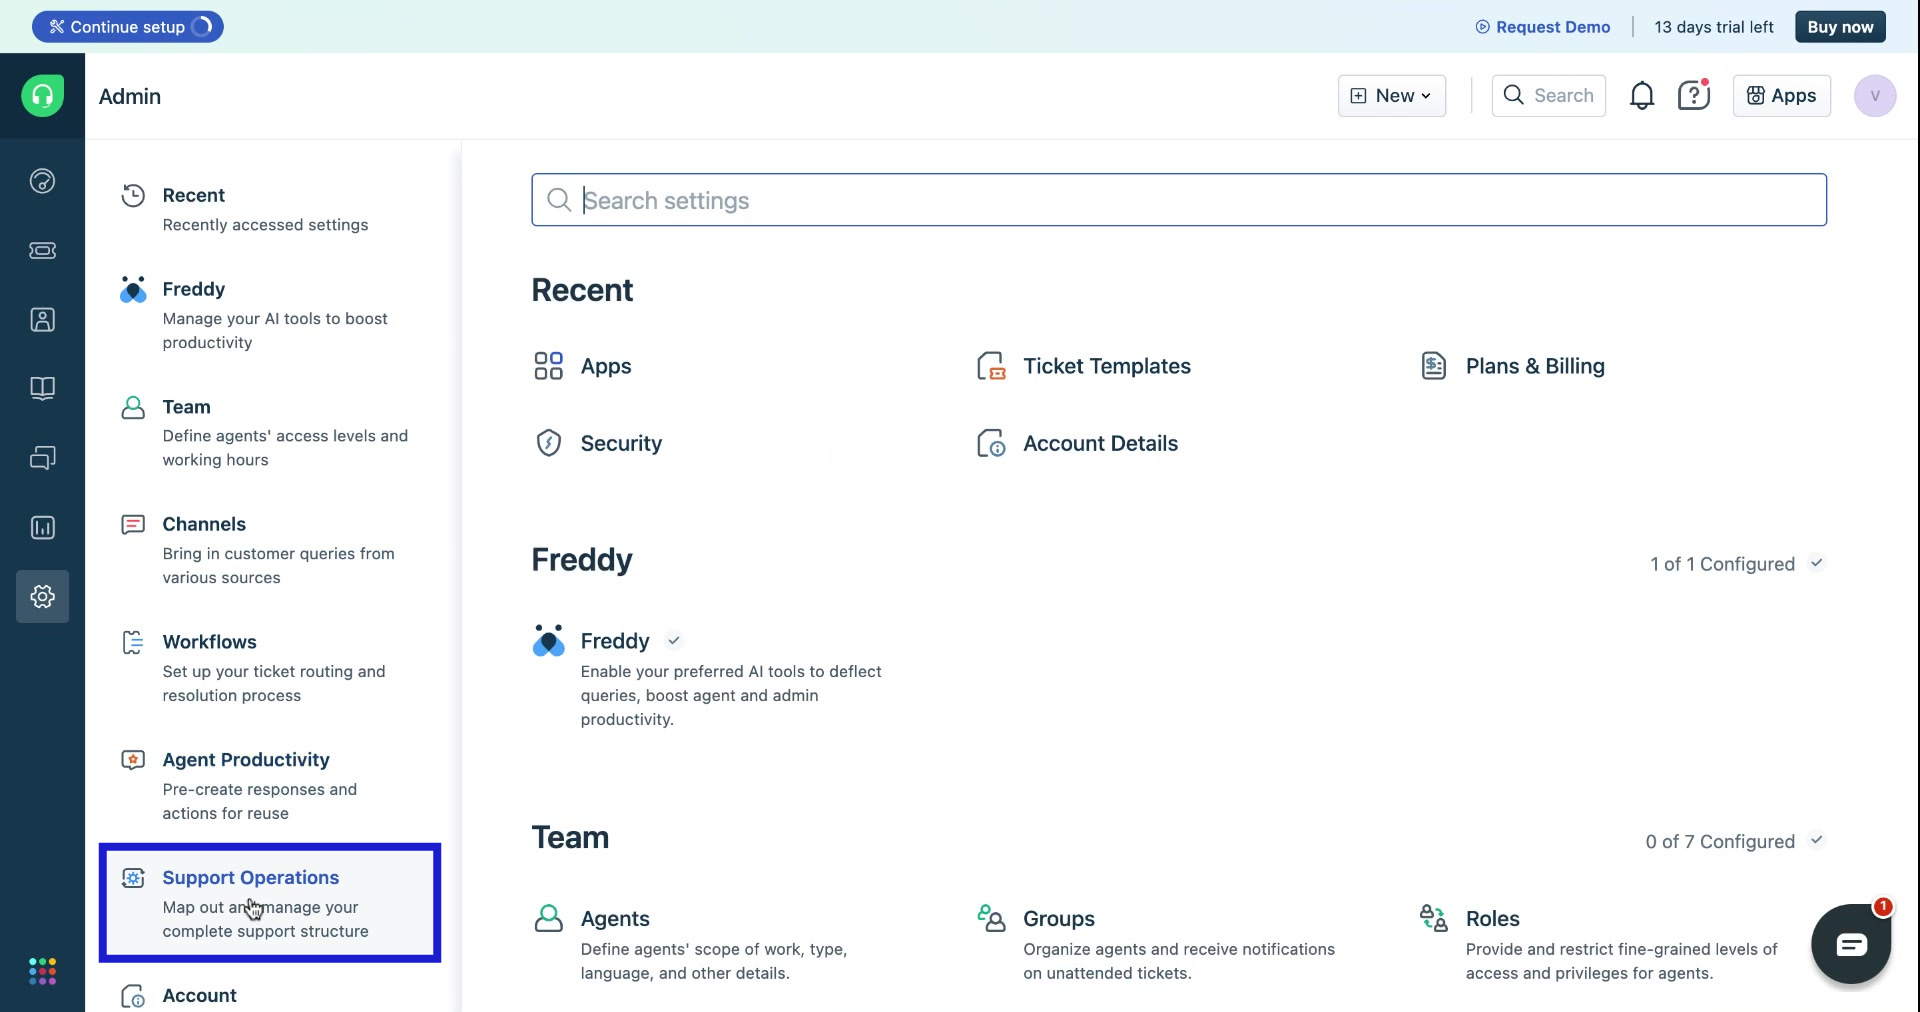Screen dimensions: 1920x1012
Task: Open the New dropdown button
Action: pyautogui.click(x=1391, y=96)
